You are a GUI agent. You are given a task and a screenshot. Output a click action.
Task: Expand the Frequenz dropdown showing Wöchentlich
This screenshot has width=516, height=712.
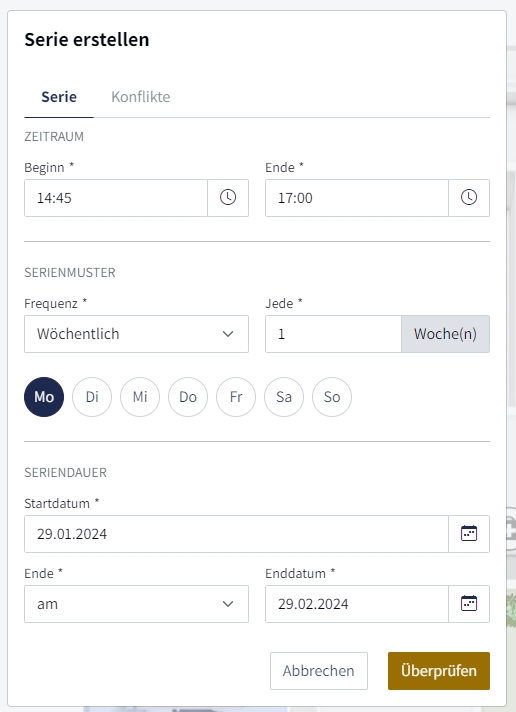click(x=136, y=334)
